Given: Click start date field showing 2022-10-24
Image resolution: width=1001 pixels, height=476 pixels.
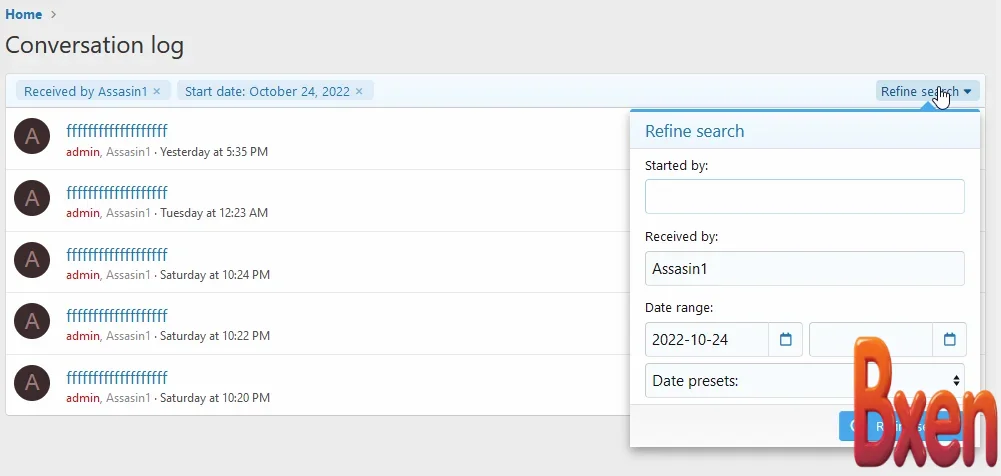Looking at the screenshot, I should tap(706, 340).
